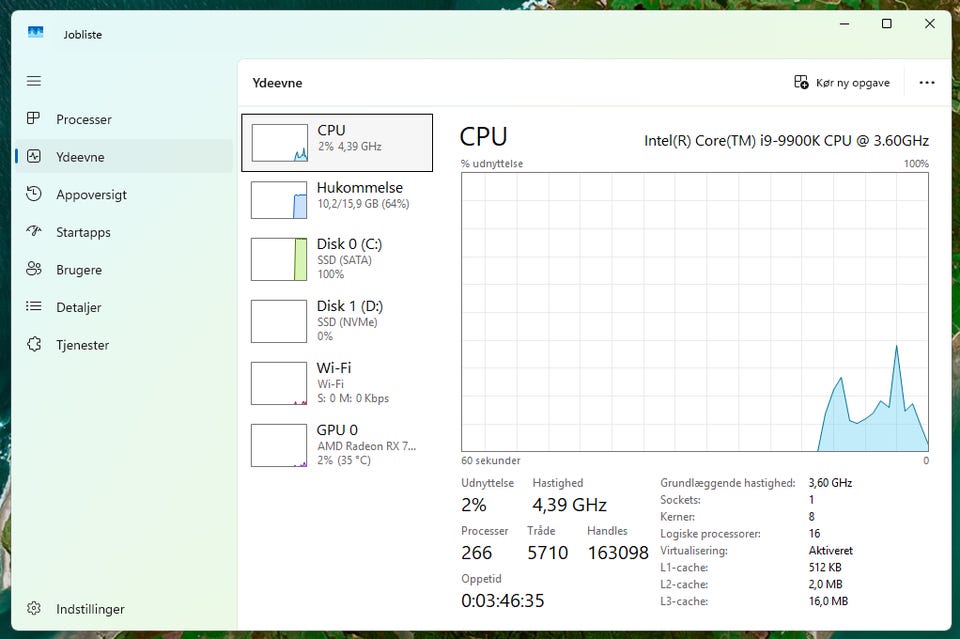Click the Kerner value 8
Image resolution: width=960 pixels, height=639 pixels.
click(812, 517)
